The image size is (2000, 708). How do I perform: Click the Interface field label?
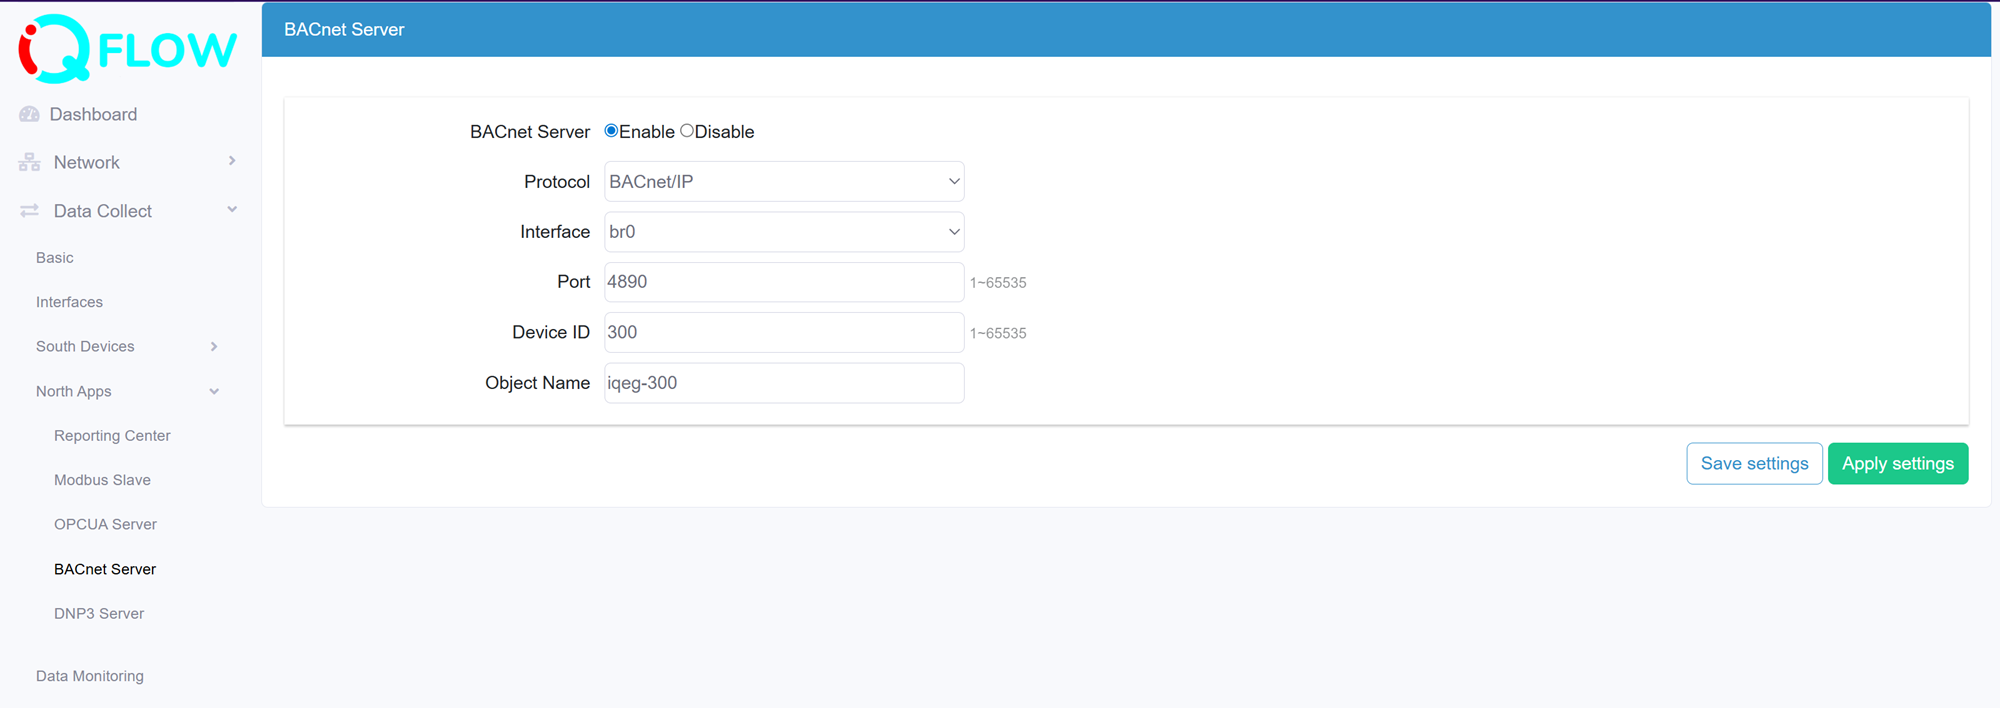pyautogui.click(x=555, y=232)
